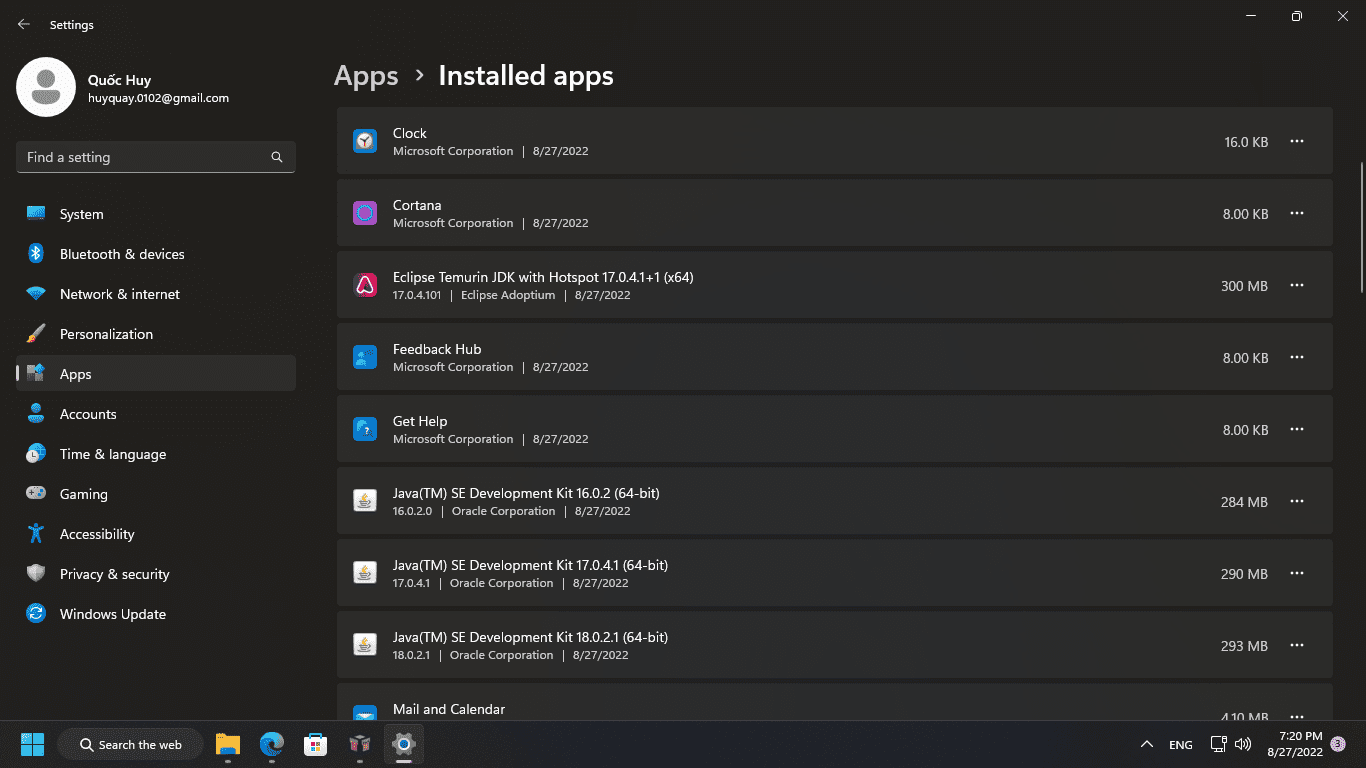The height and width of the screenshot is (768, 1366).
Task: Show hidden icons in the system tray
Action: coord(1147,744)
